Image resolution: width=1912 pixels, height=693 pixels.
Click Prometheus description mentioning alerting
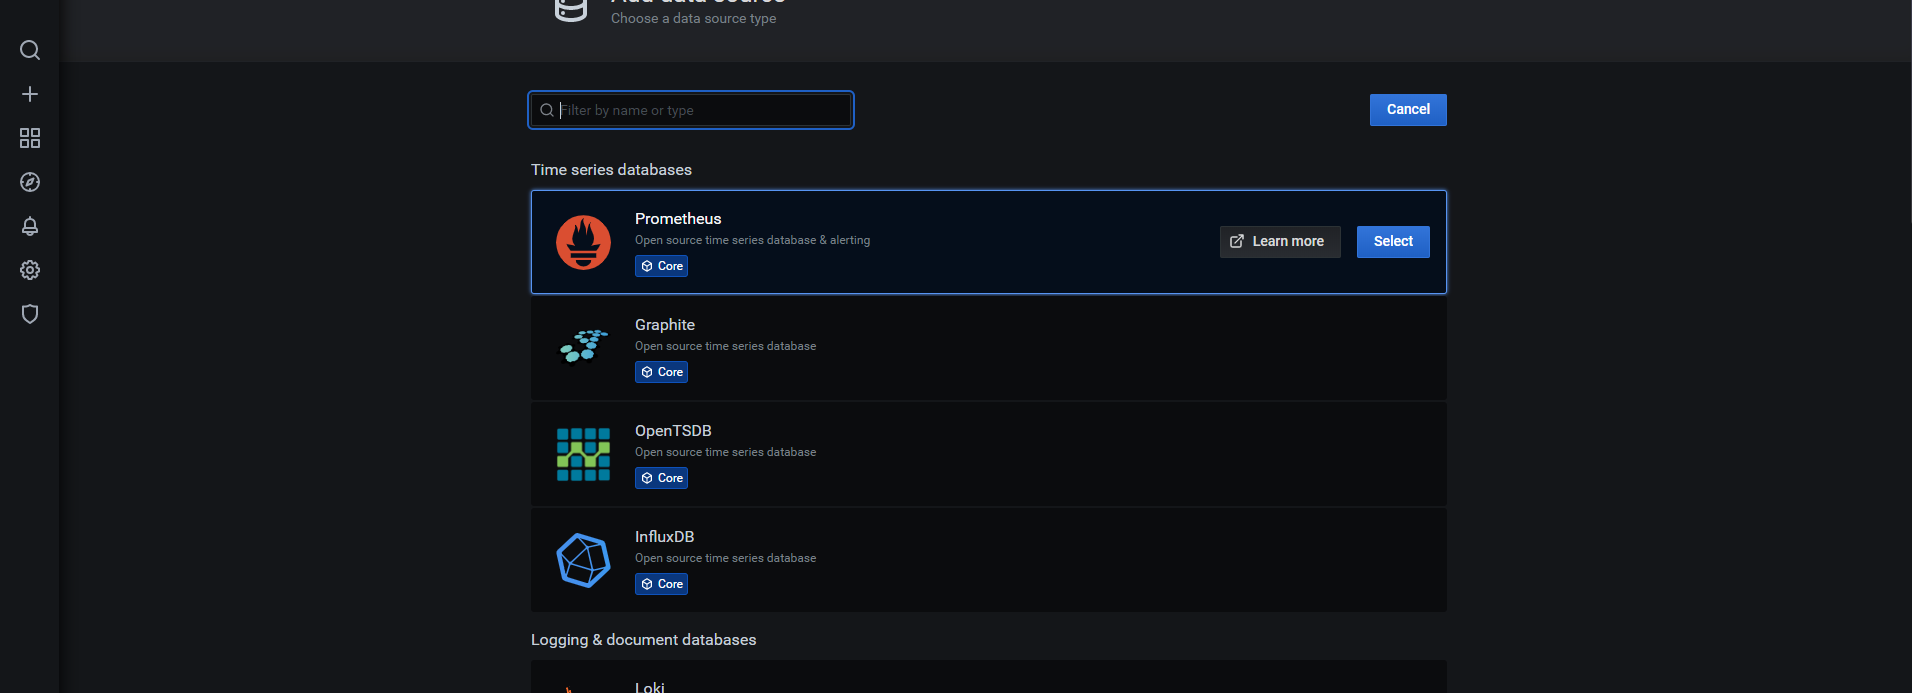click(x=752, y=240)
